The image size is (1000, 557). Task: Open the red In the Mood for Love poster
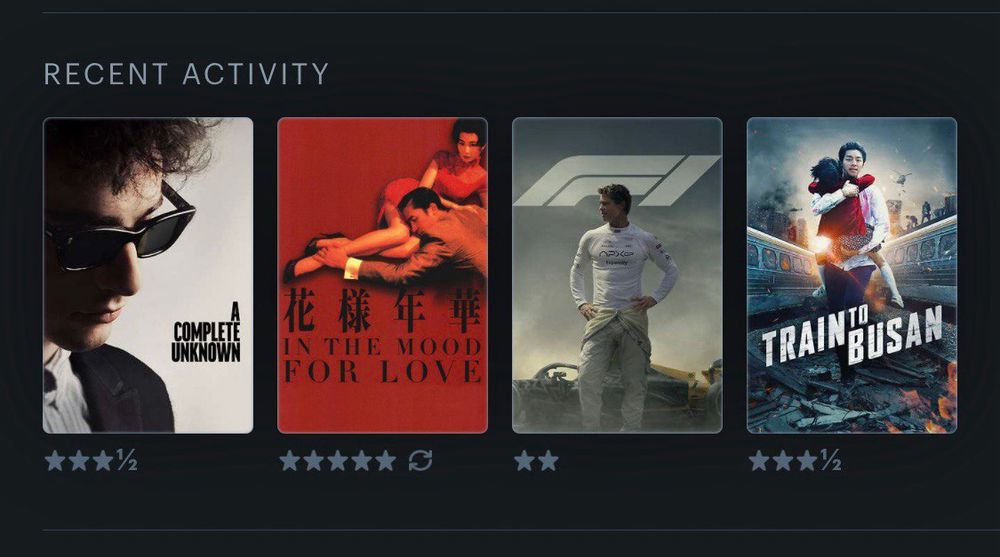383,276
